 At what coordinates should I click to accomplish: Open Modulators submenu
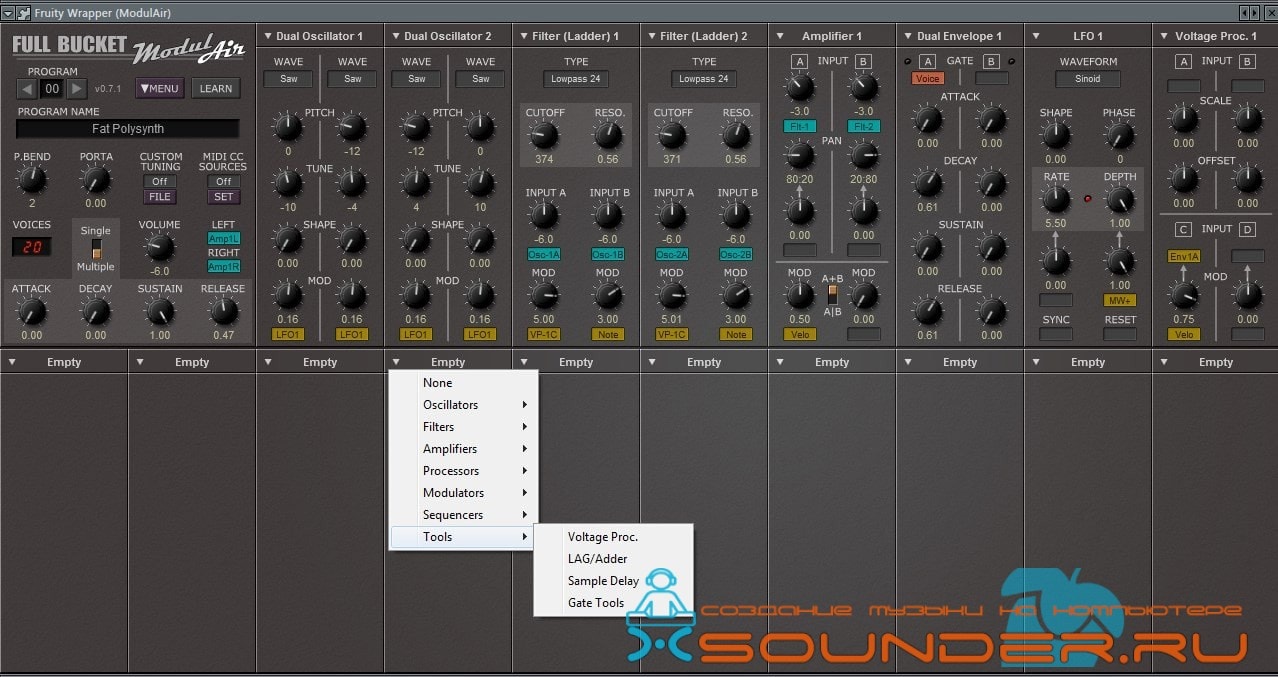(464, 493)
